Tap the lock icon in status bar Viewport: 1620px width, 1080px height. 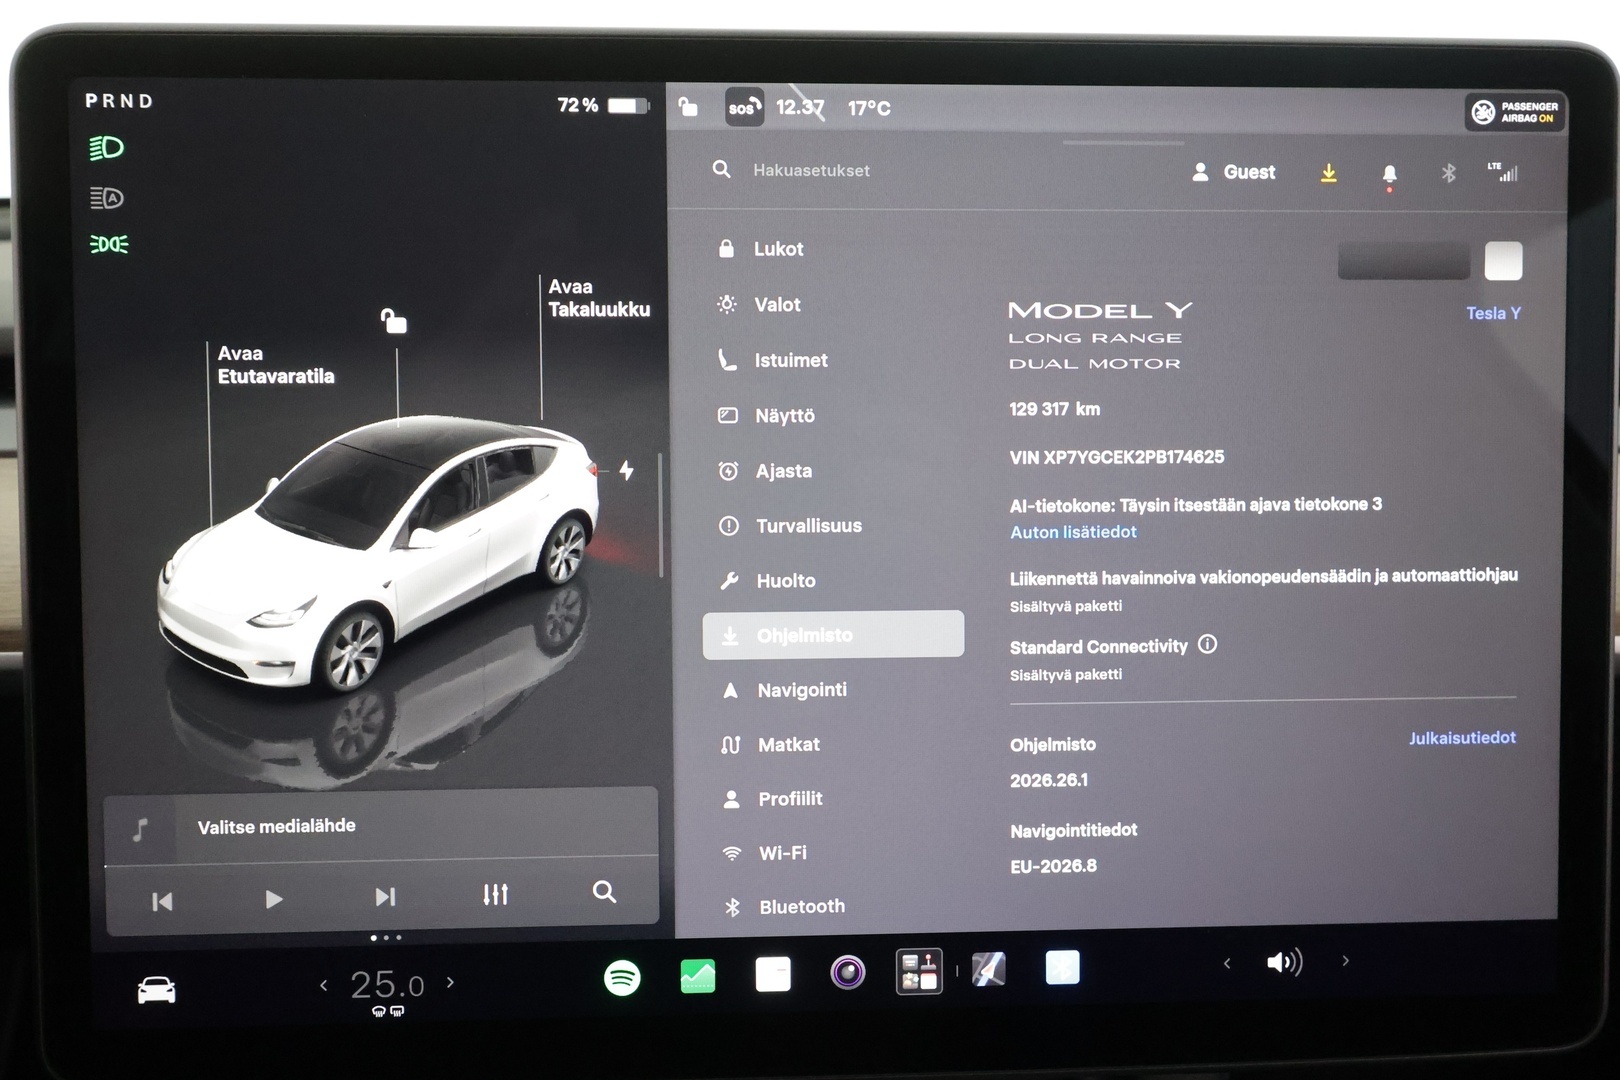(688, 107)
